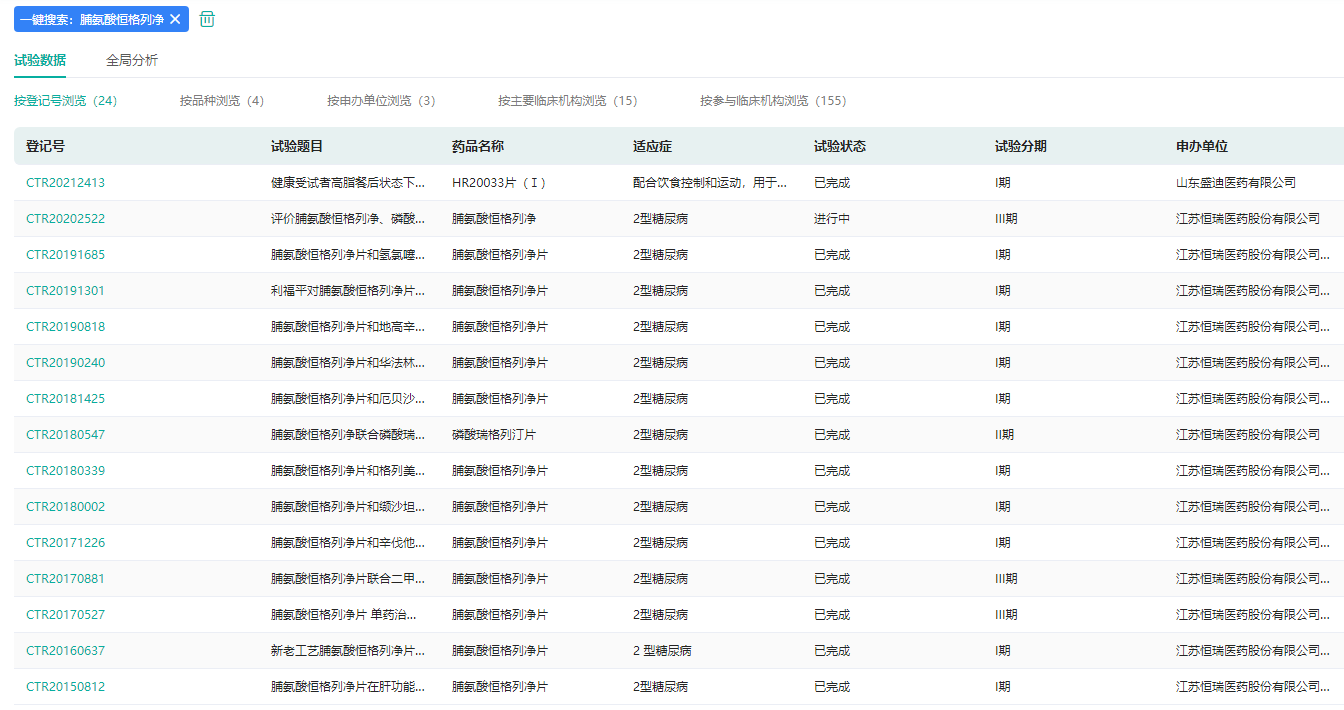The height and width of the screenshot is (710, 1344).
Task: Open registration link CTR20212413
Action: (x=65, y=183)
